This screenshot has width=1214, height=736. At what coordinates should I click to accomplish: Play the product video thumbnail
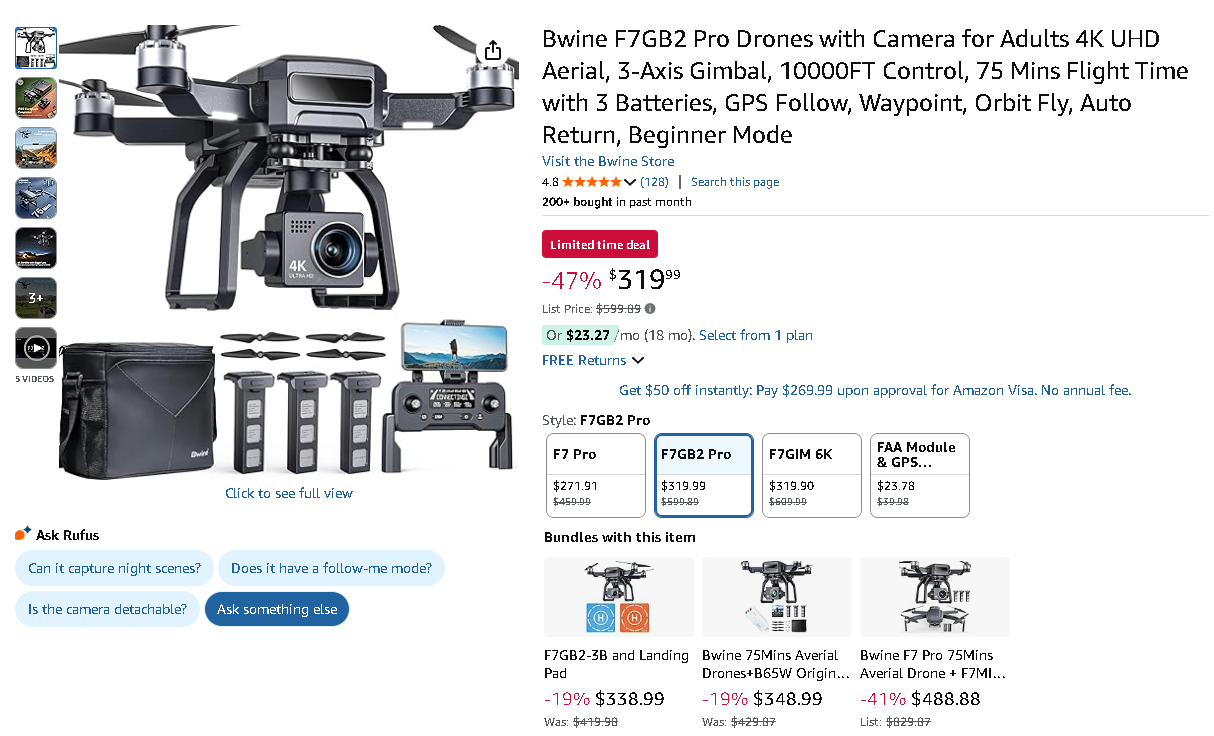tap(36, 348)
